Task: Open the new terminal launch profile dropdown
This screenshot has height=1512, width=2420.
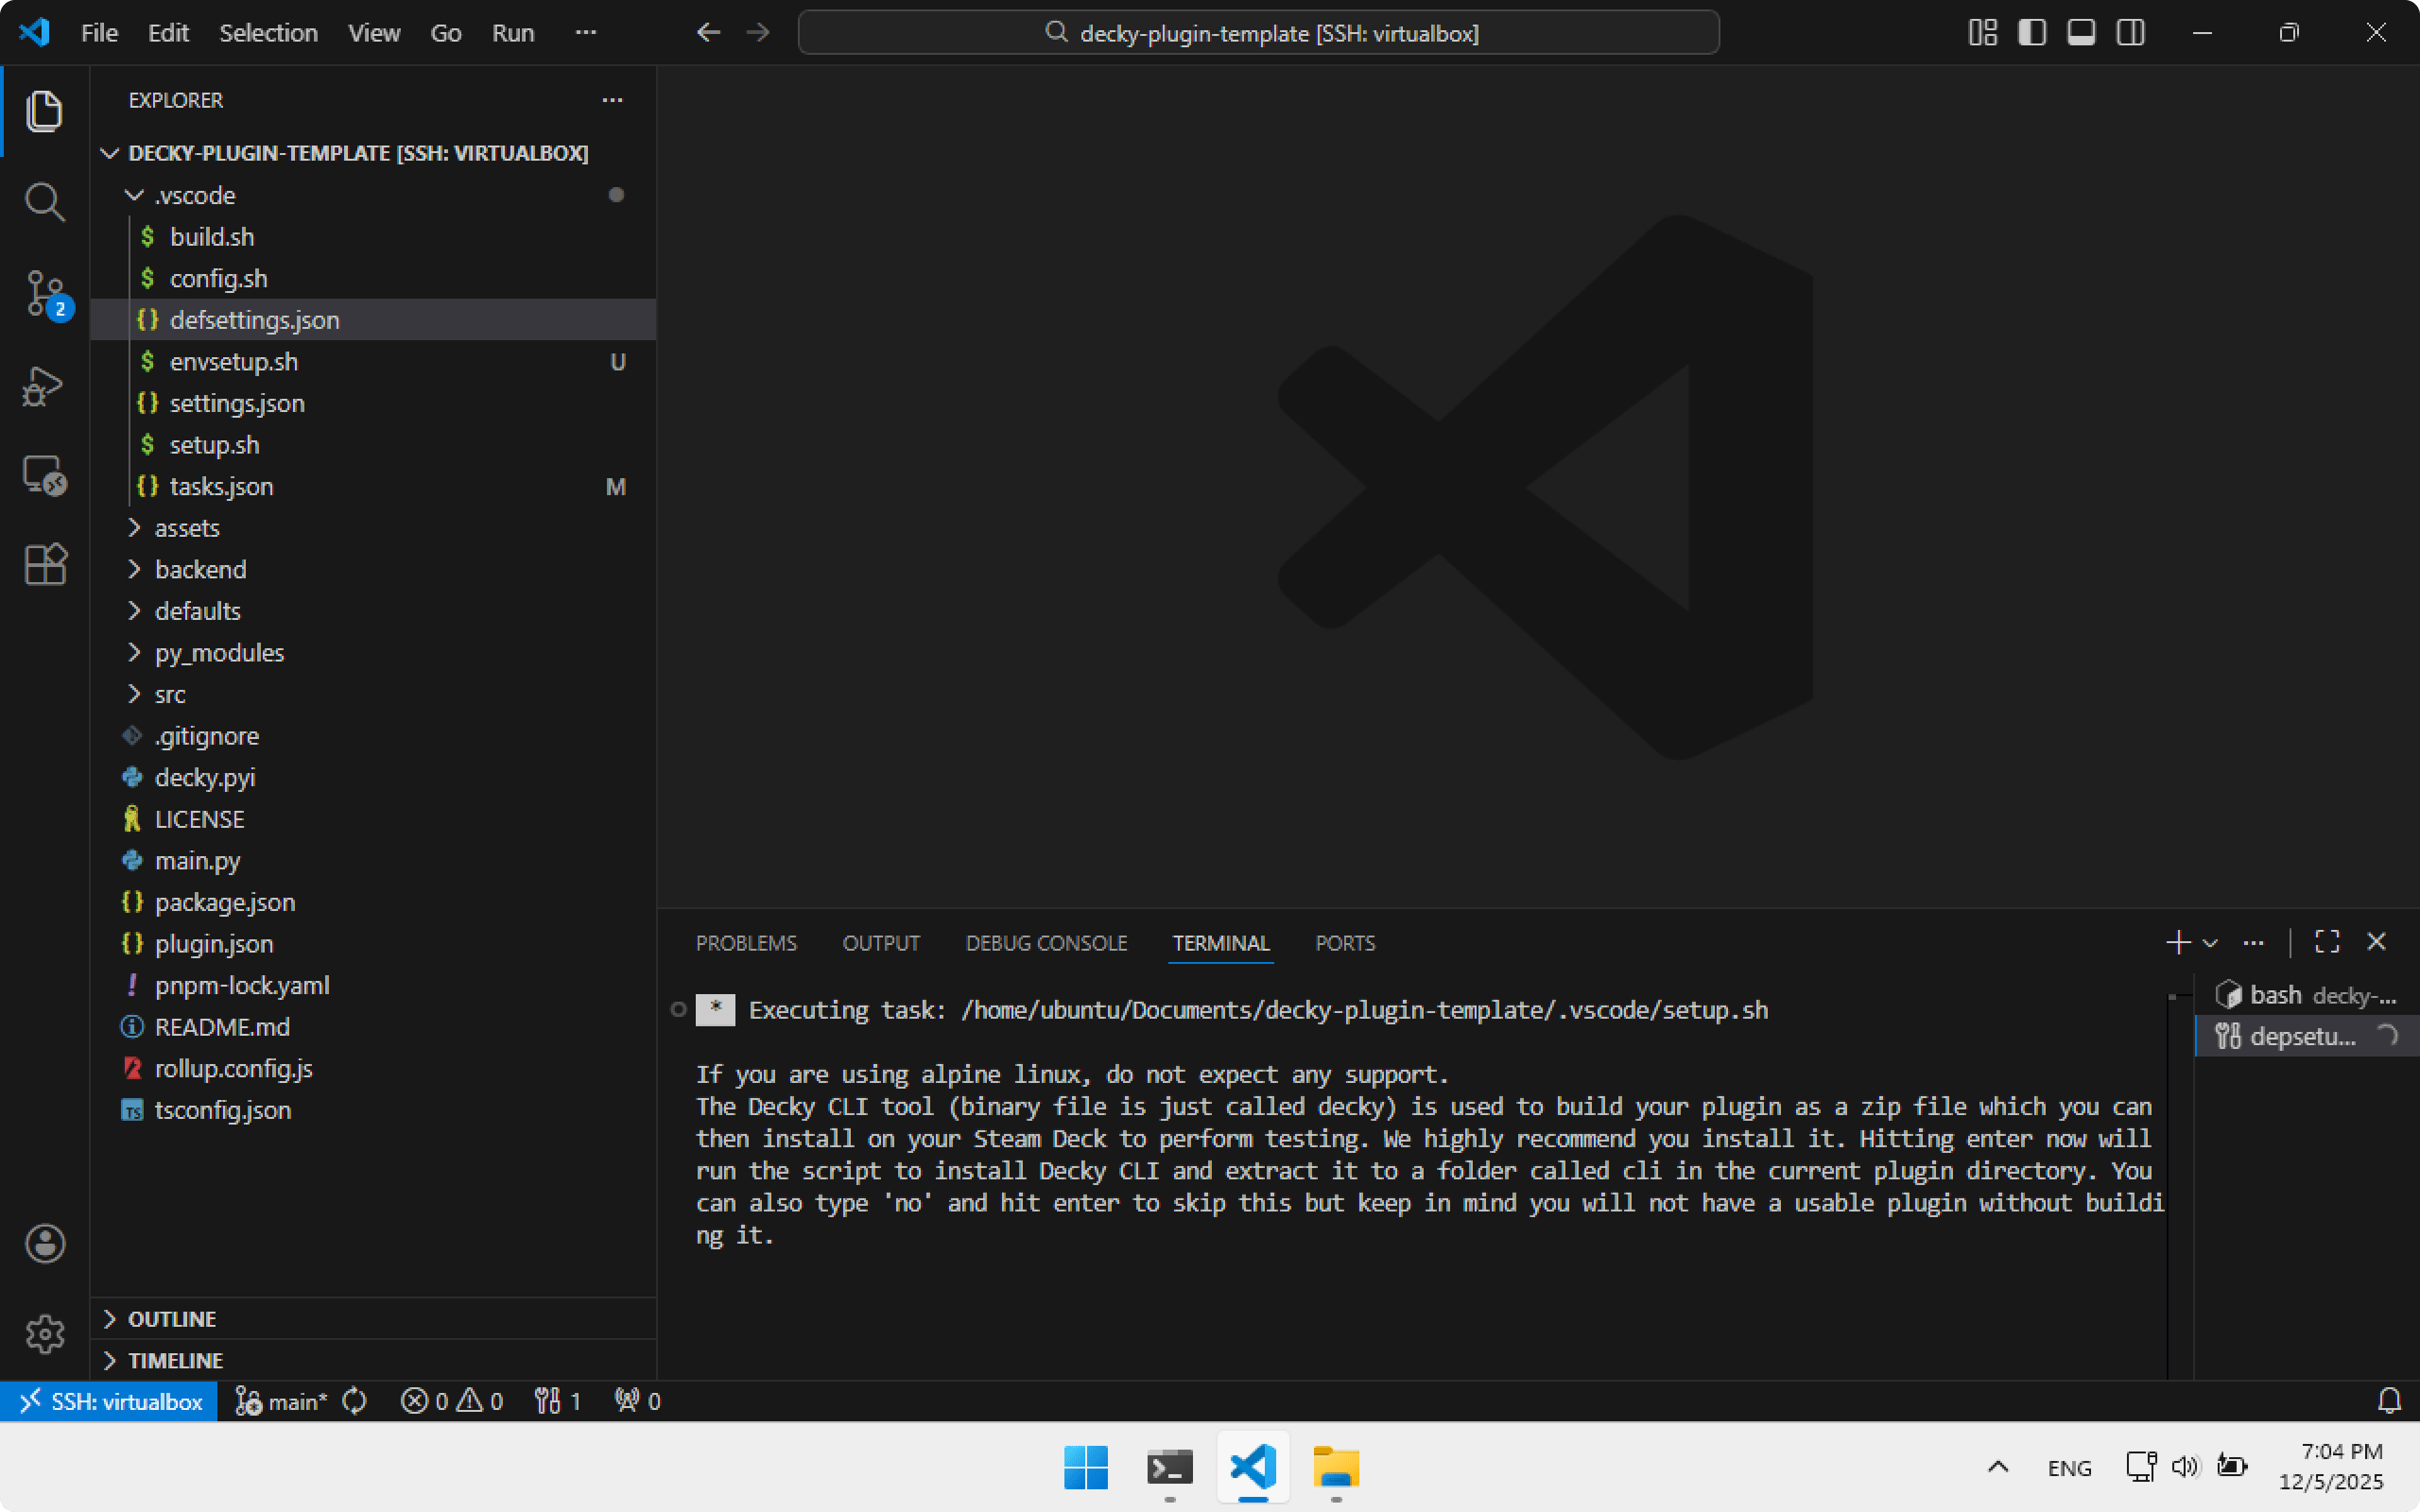Action: (2211, 943)
